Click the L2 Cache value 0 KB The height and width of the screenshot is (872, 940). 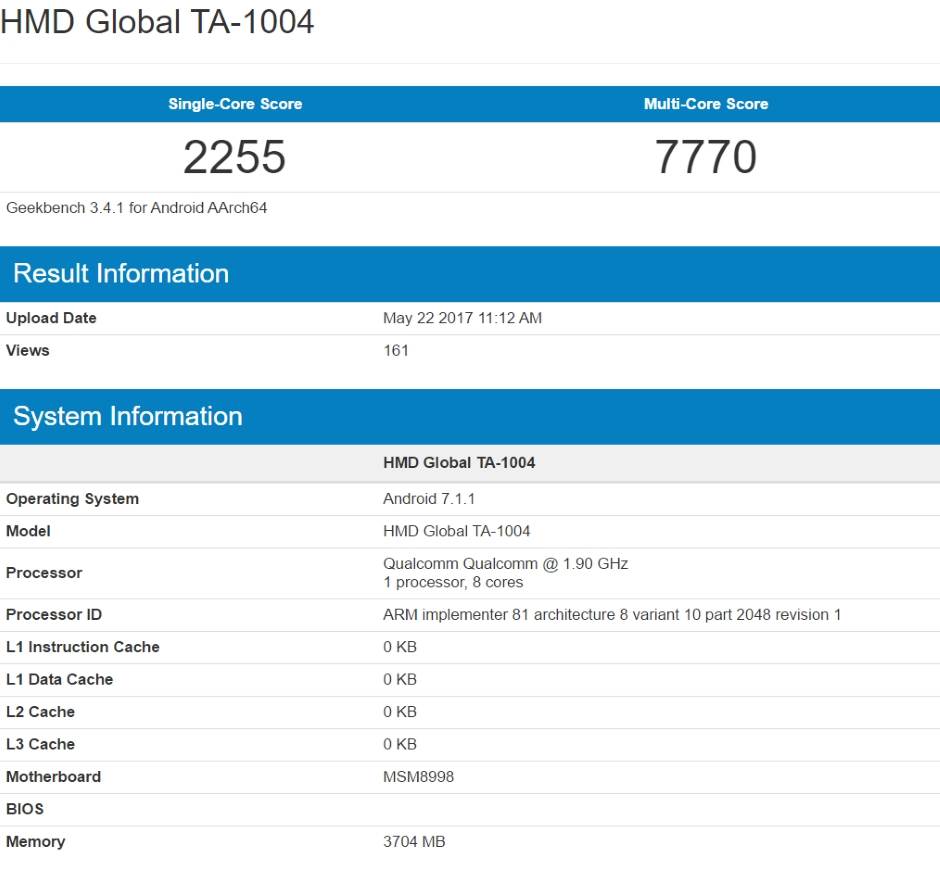[400, 711]
